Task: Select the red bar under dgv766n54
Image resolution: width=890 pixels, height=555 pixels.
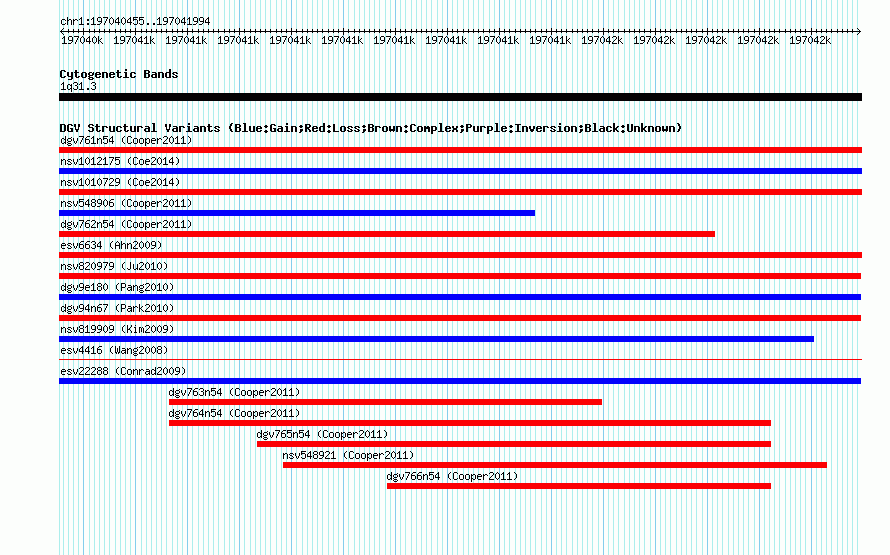Action: pos(579,486)
